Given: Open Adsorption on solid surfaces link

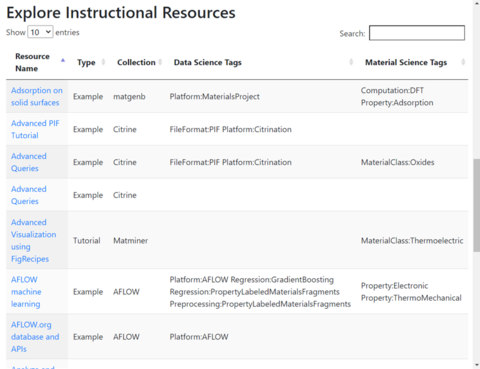Looking at the screenshot, I should [37, 96].
